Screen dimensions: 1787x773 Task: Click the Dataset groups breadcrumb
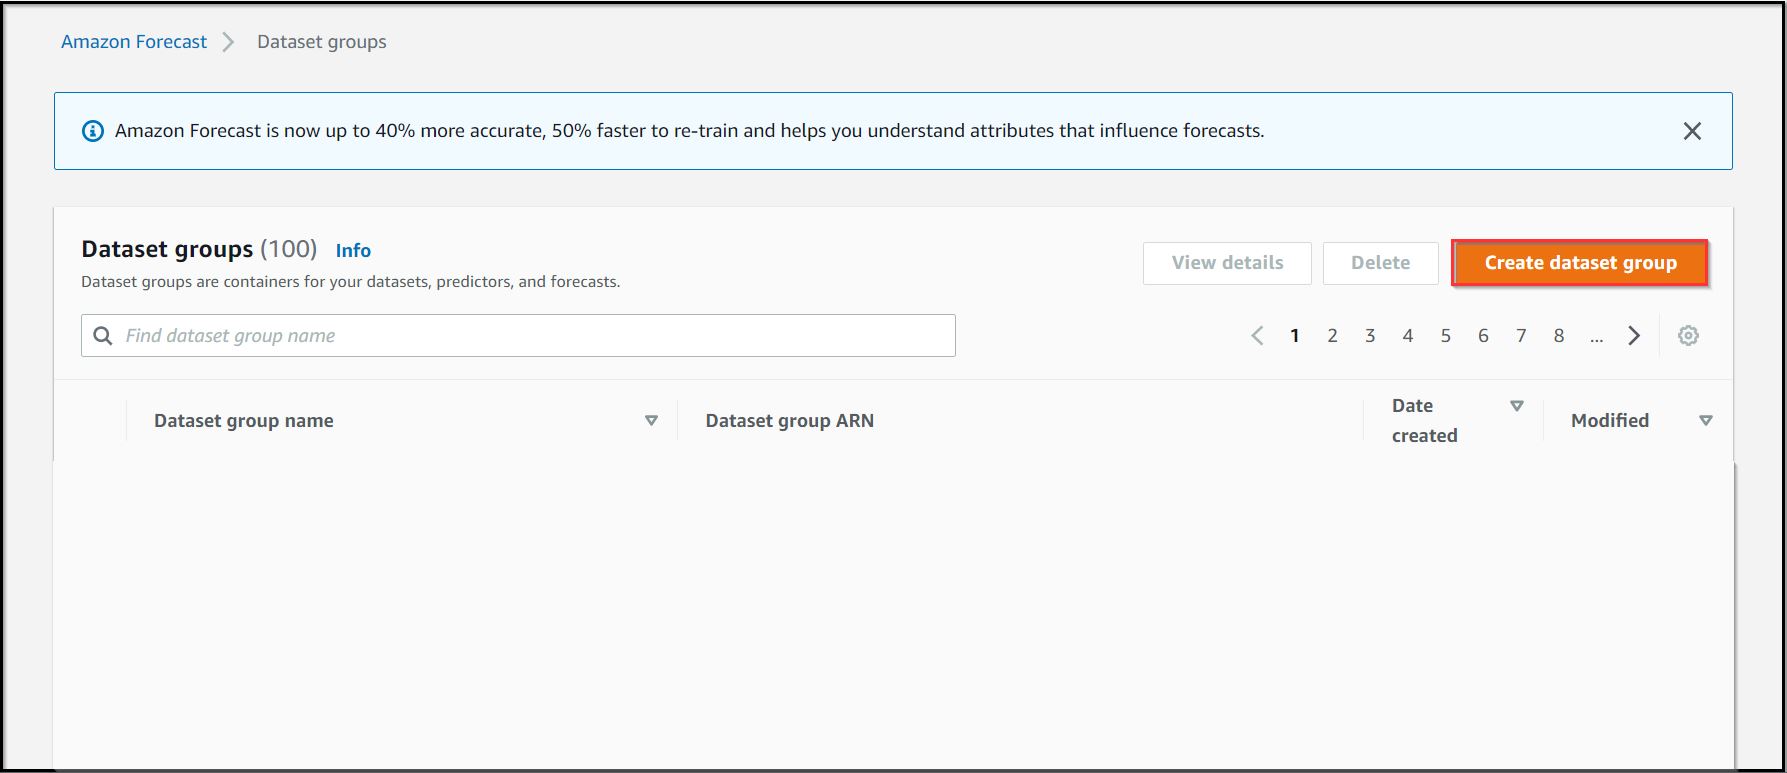pyautogui.click(x=322, y=42)
